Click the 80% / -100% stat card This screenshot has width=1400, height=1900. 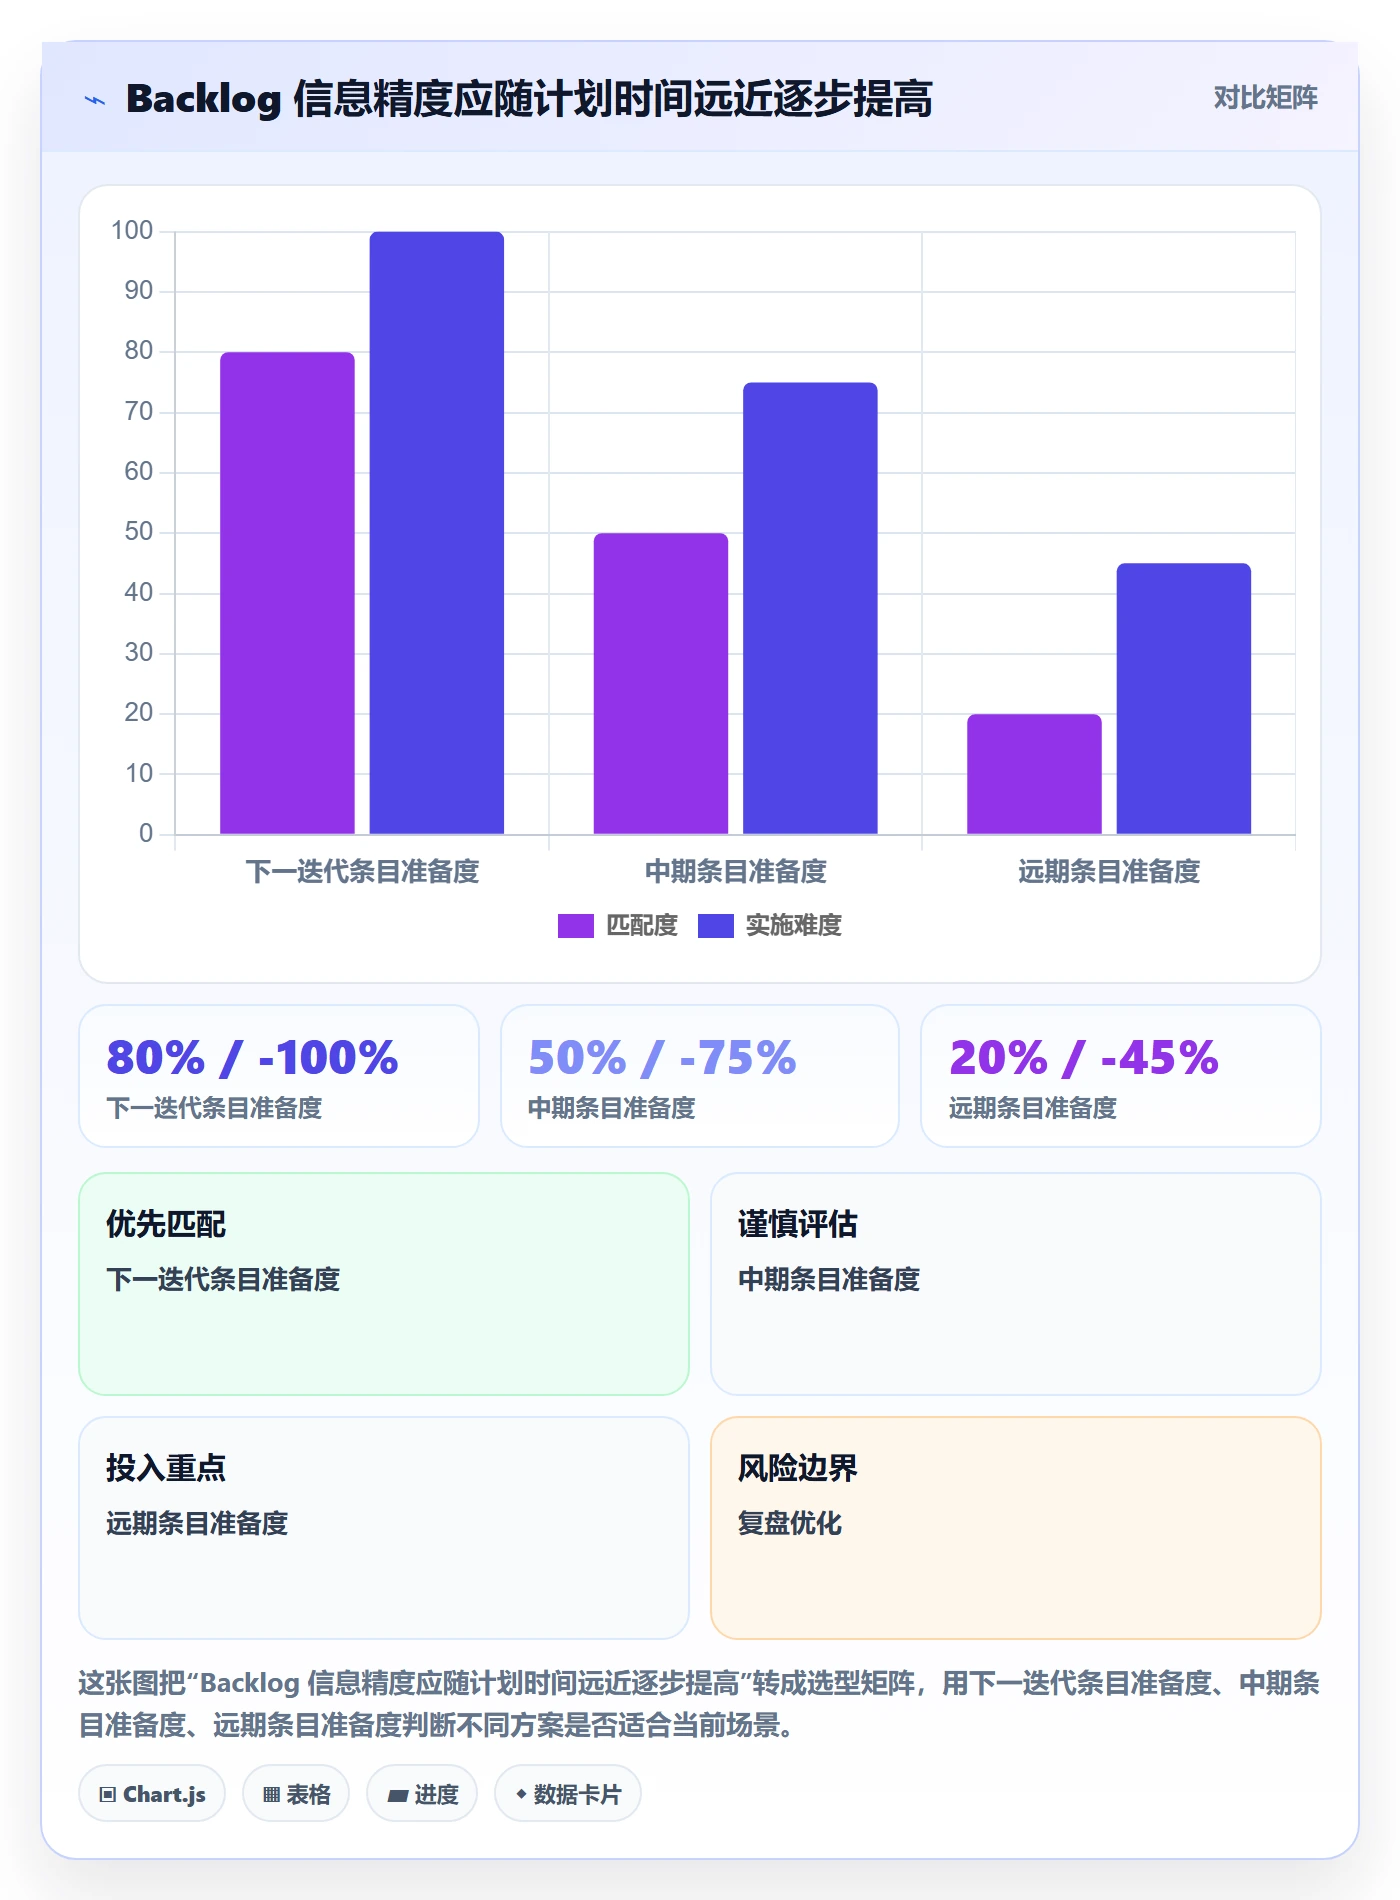279,1076
